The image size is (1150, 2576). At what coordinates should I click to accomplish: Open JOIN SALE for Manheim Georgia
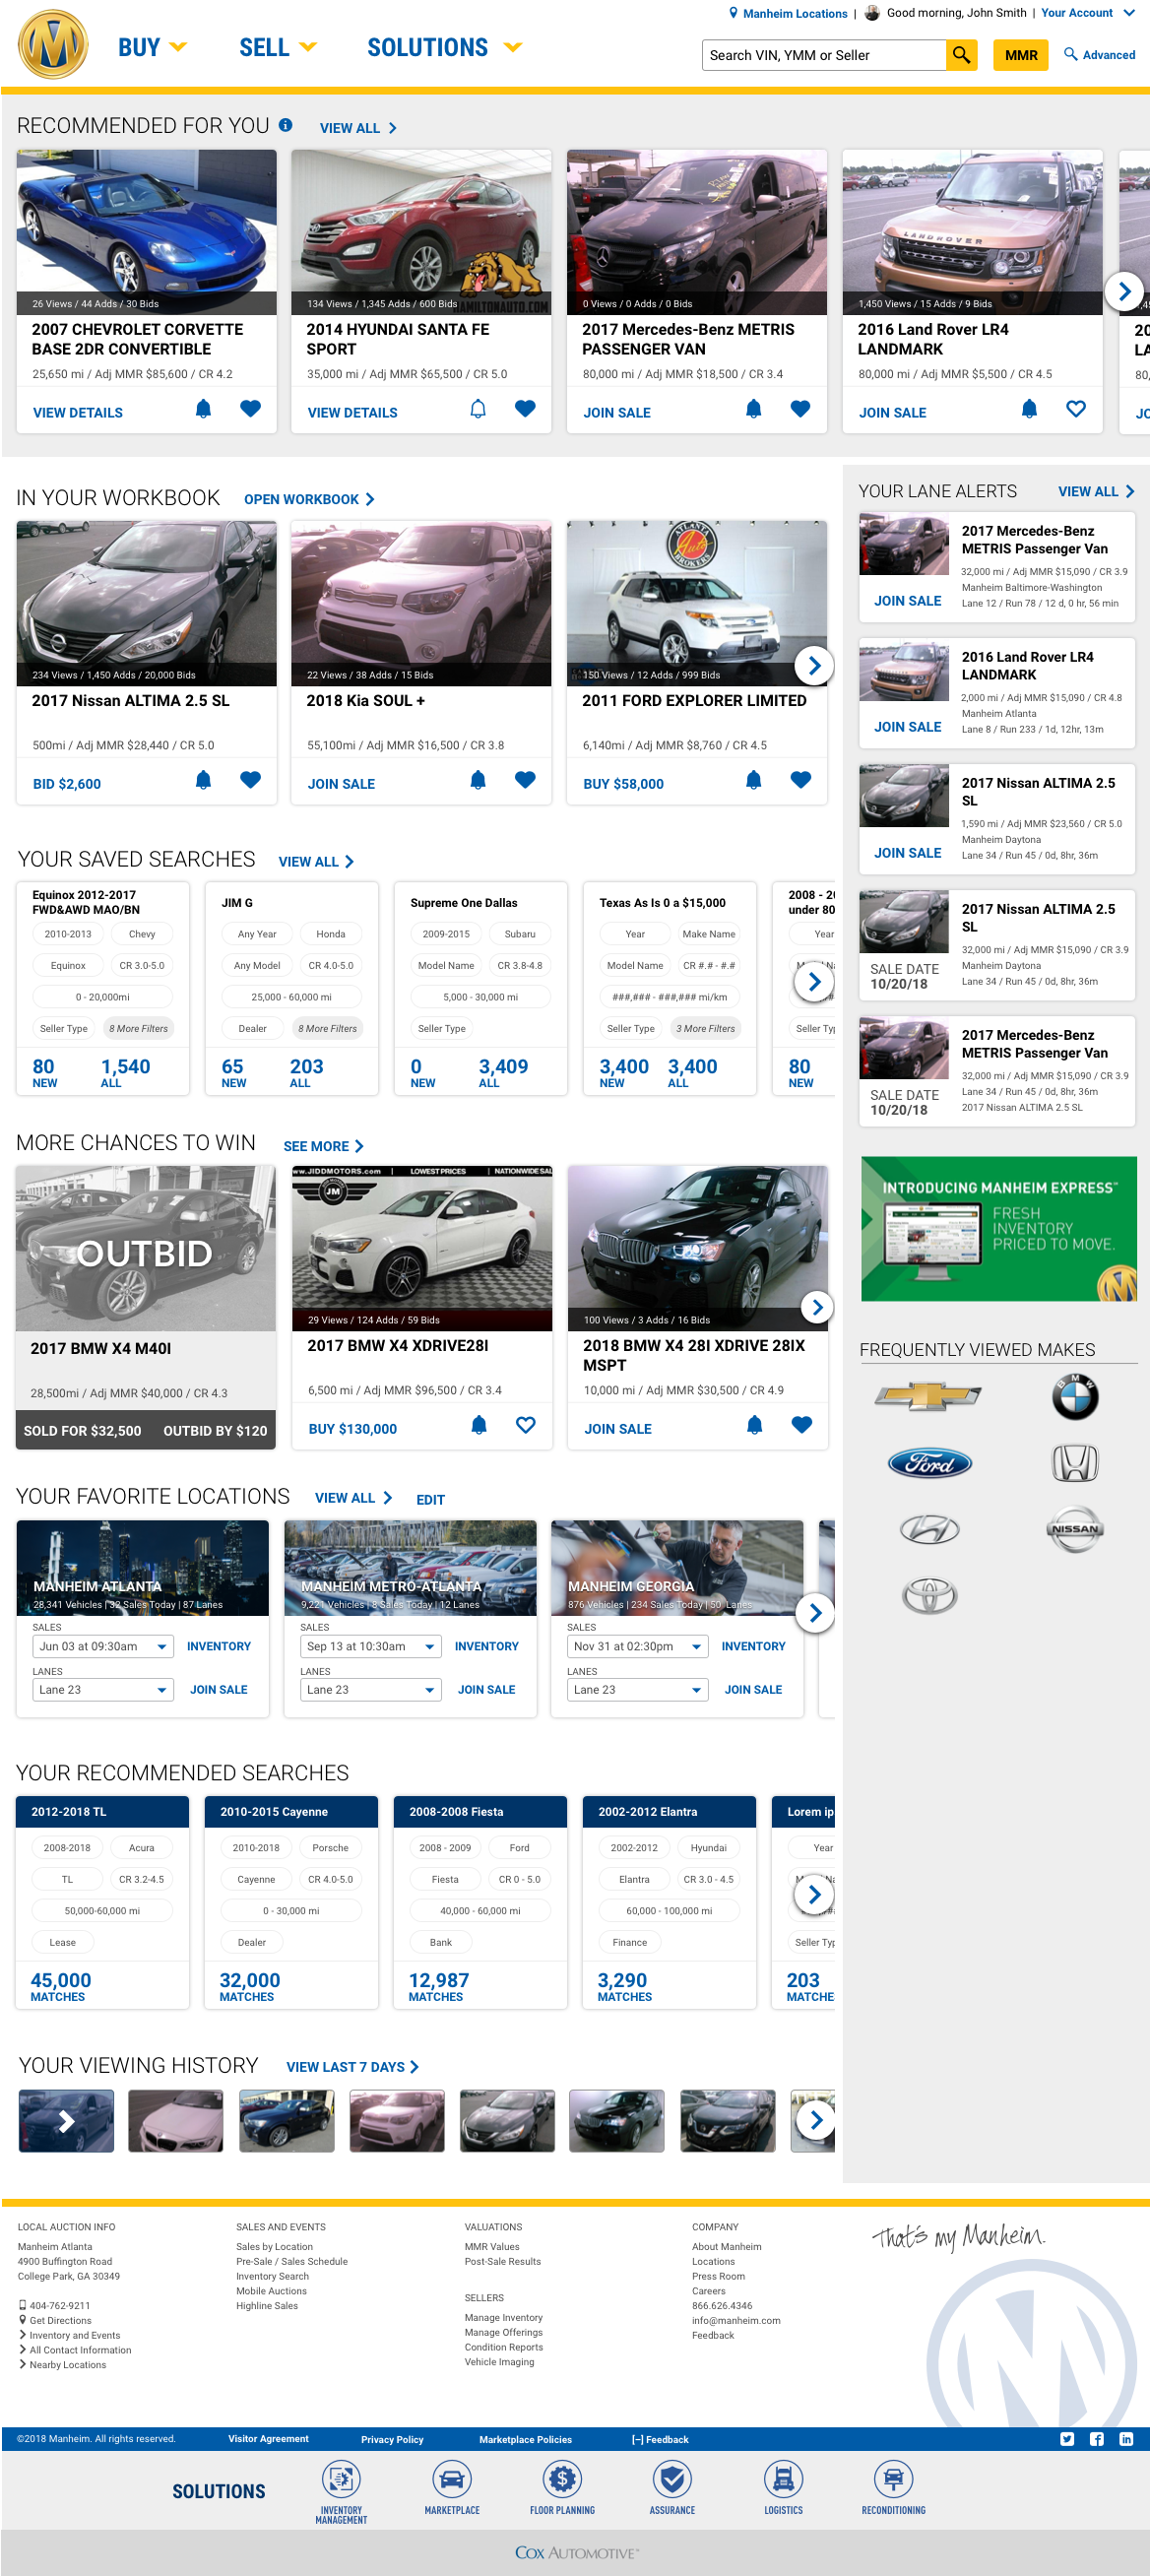[753, 1689]
